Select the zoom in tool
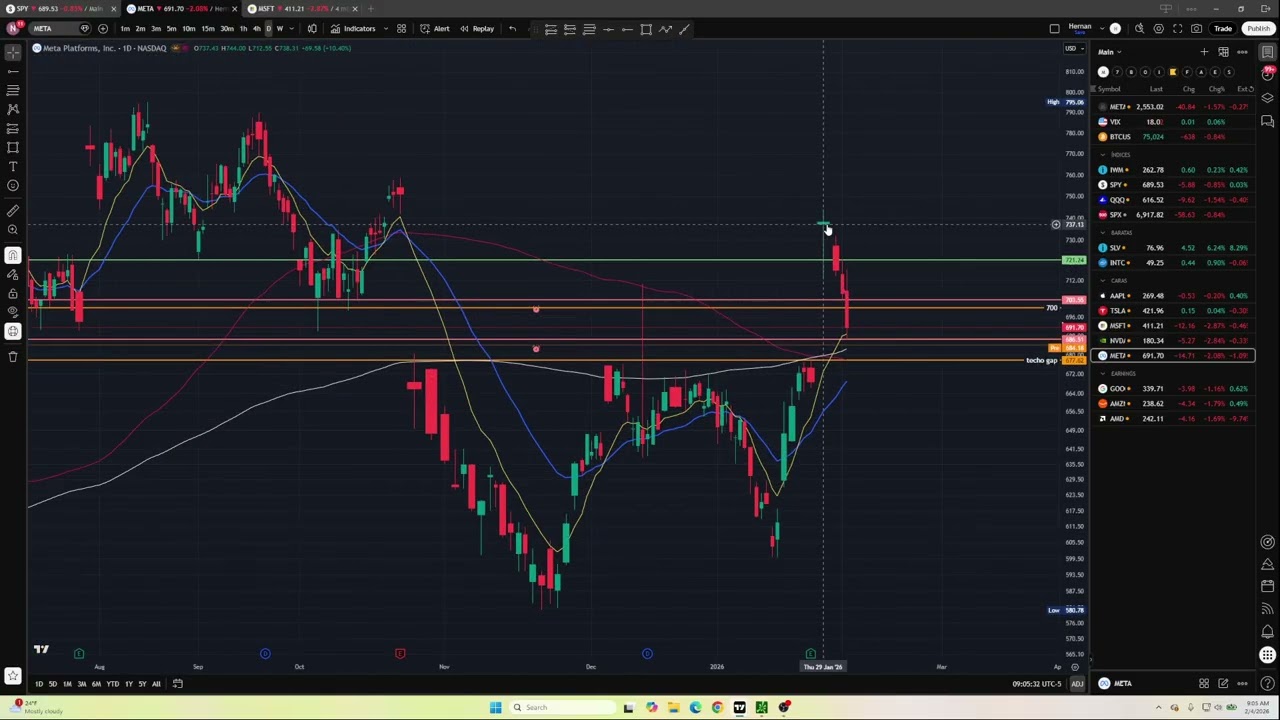1280x720 pixels. [x=13, y=229]
